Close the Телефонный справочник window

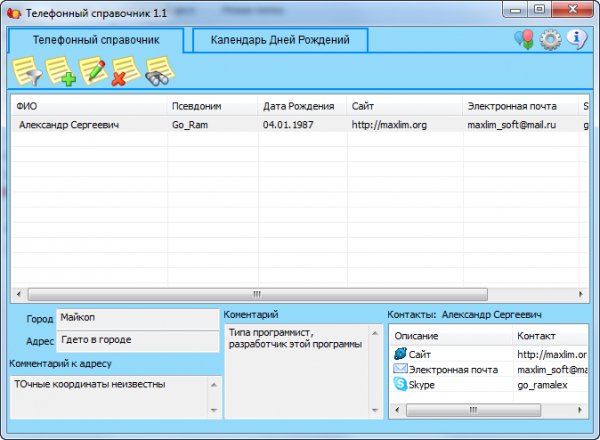(x=572, y=9)
